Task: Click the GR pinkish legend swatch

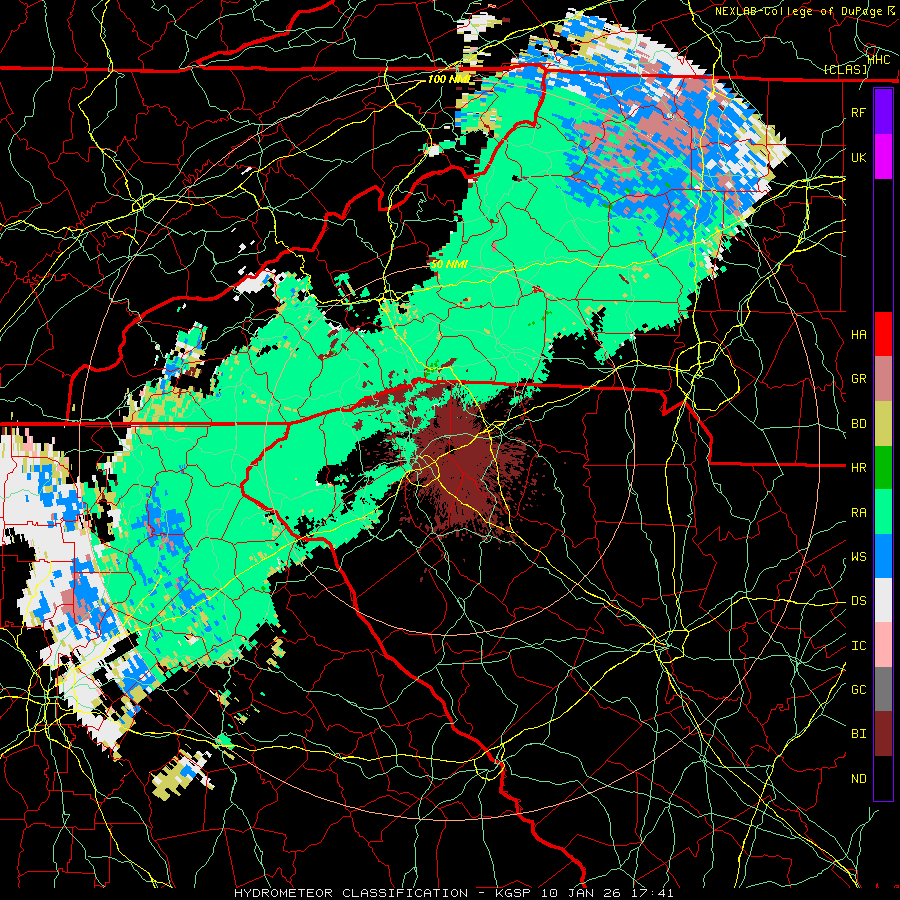Action: point(883,379)
